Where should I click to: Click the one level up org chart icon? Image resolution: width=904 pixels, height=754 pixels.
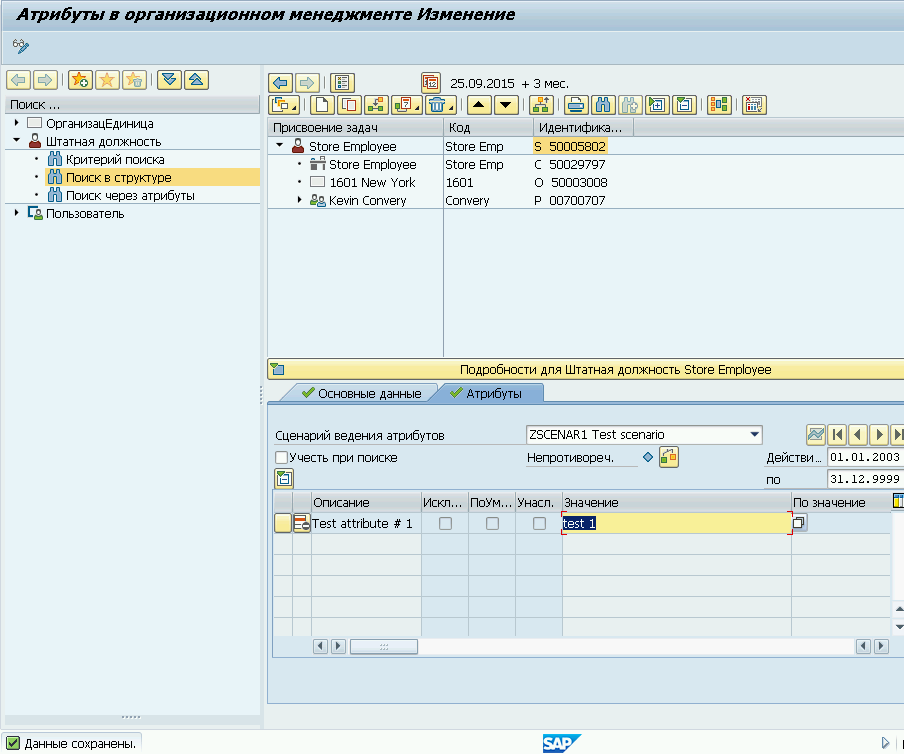(x=541, y=105)
